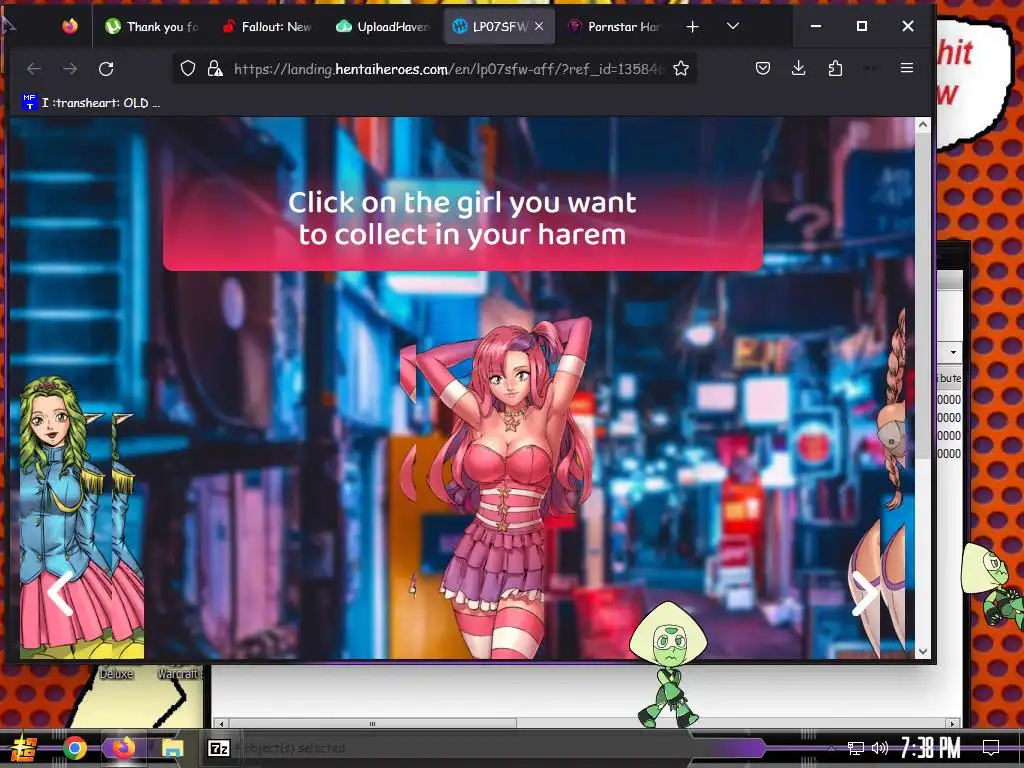Viewport: 1024px width, 768px height.
Task: Switch to the 'Pornstar Har' tab
Action: tap(613, 27)
